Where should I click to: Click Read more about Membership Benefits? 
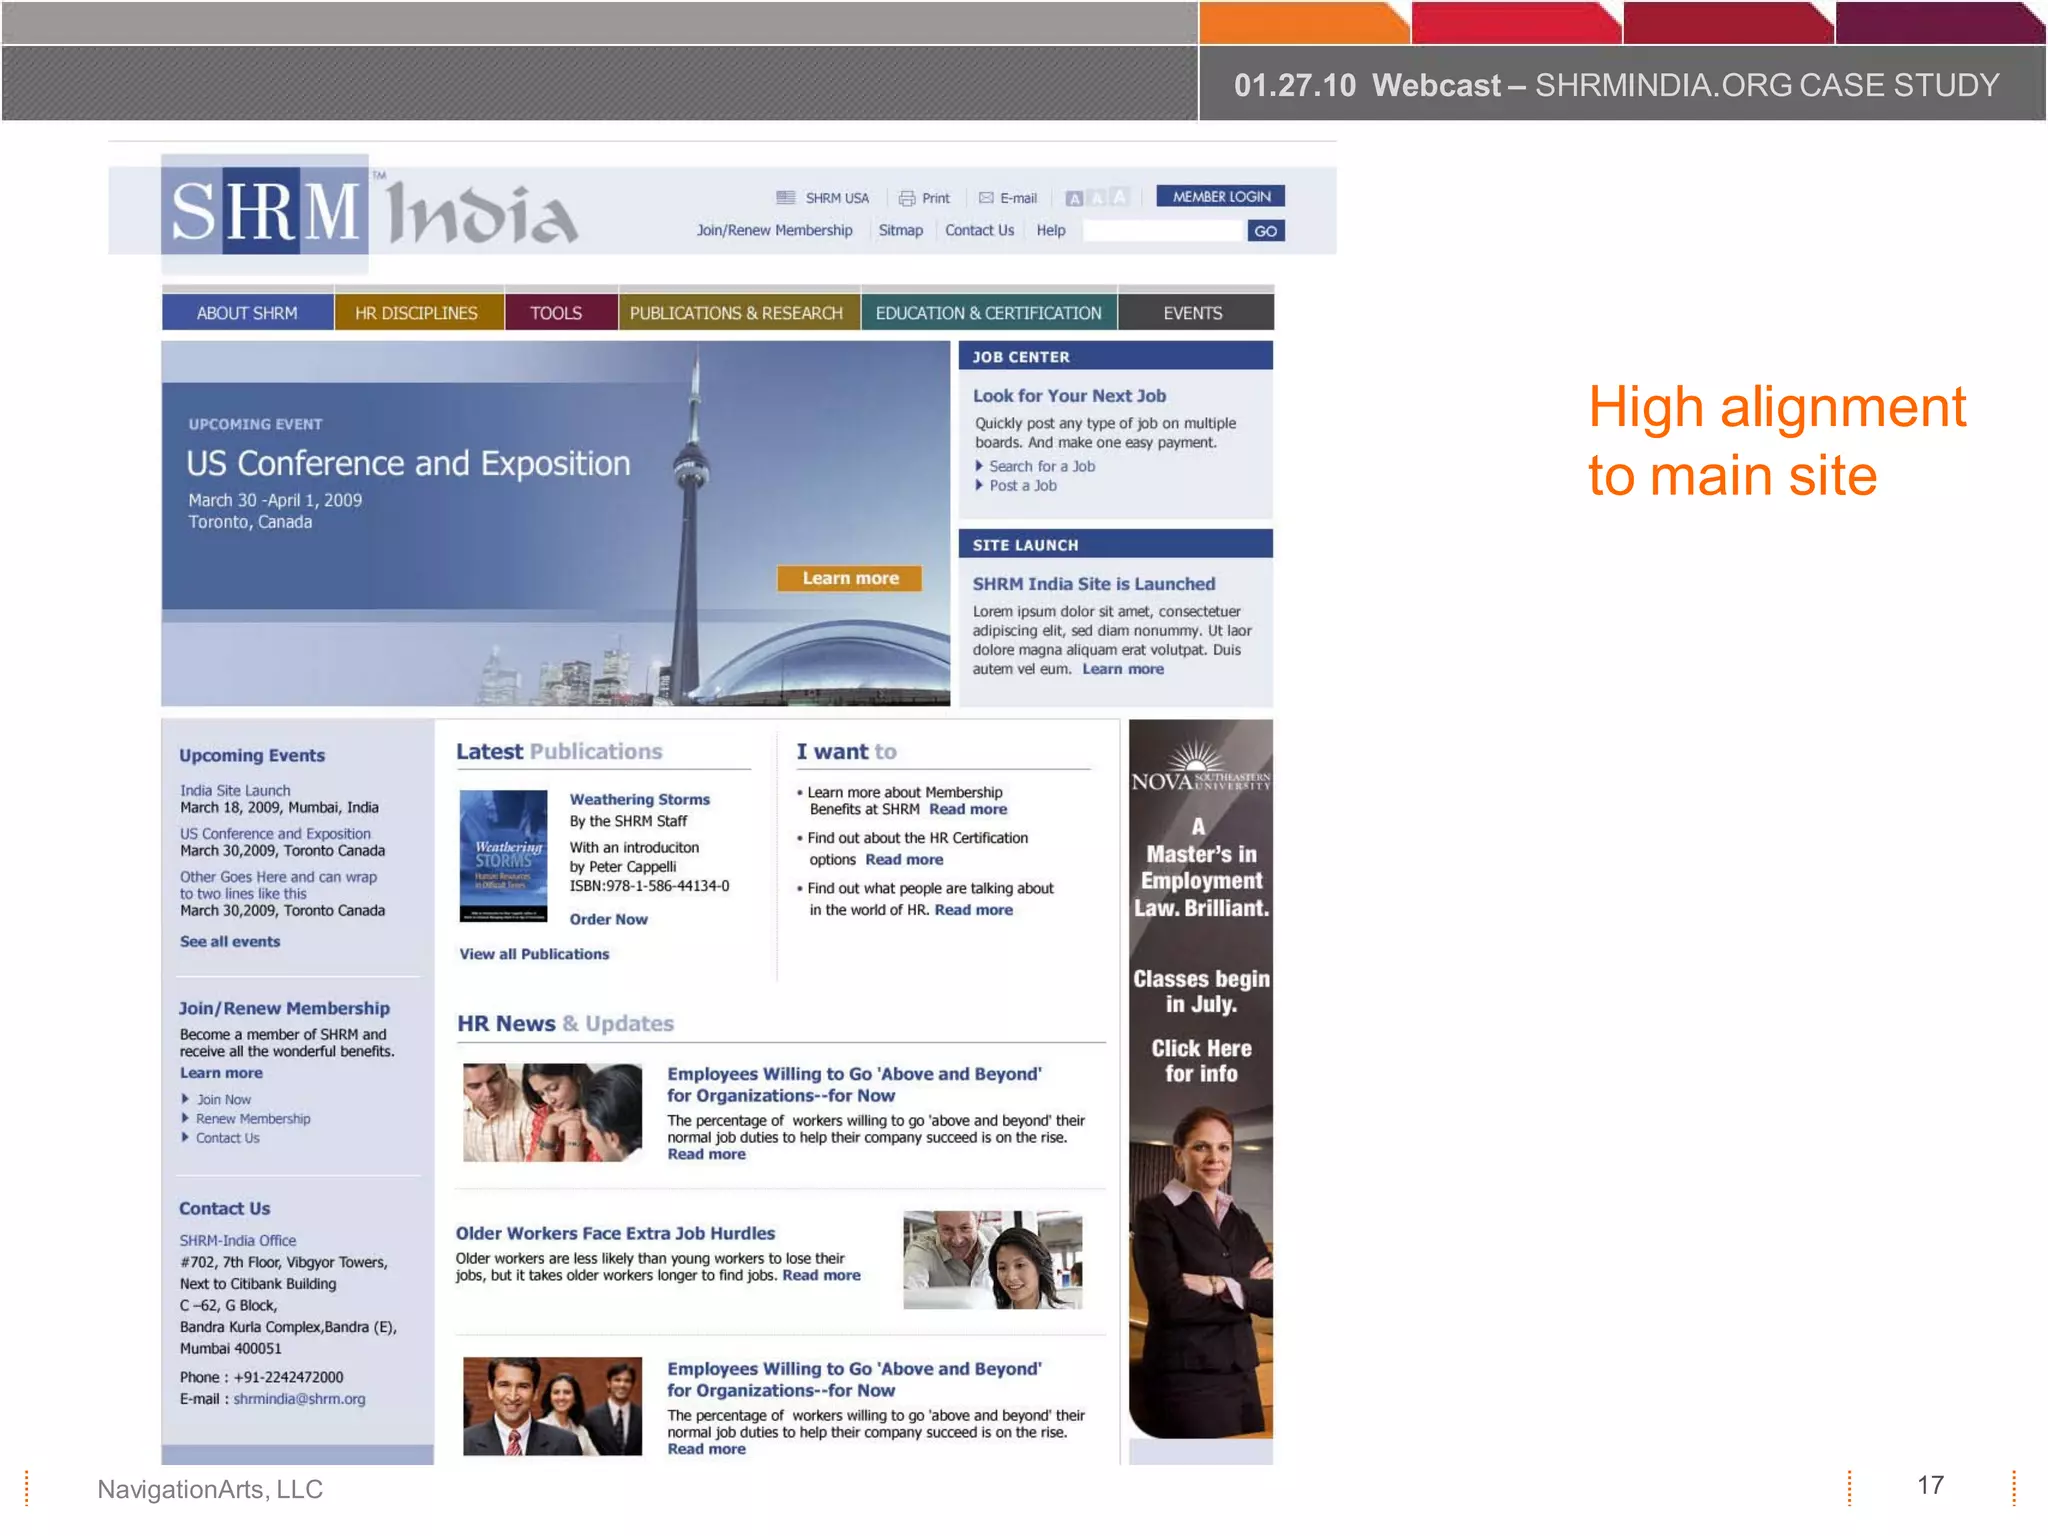click(968, 809)
